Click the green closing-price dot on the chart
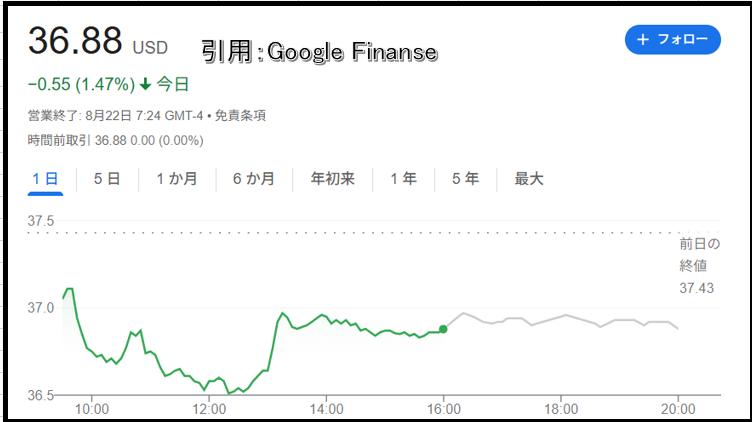 (x=443, y=329)
